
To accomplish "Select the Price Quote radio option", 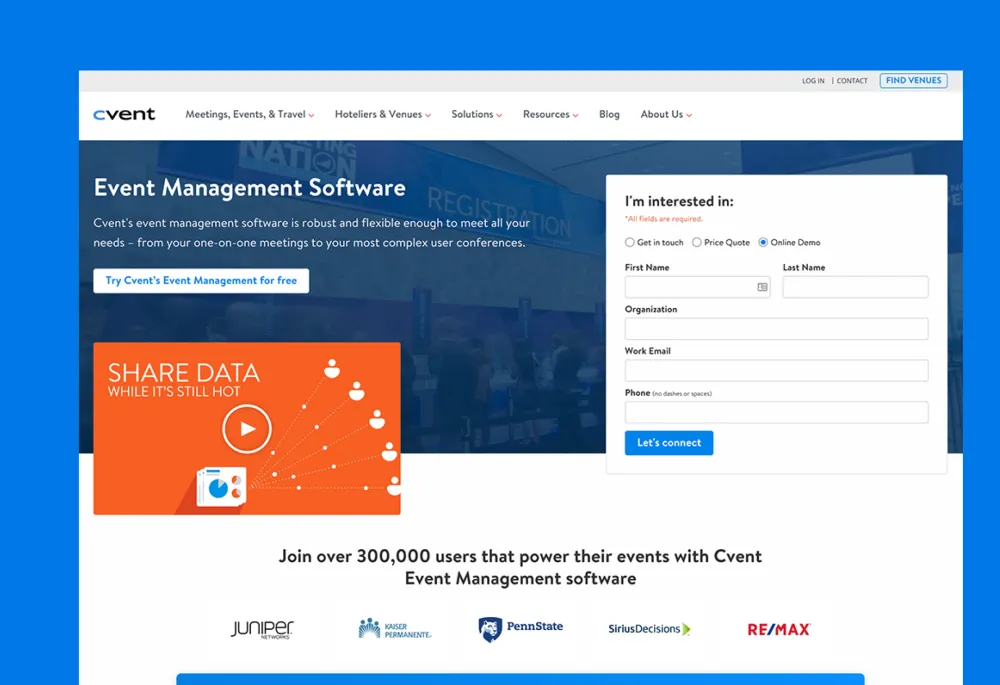I will pyautogui.click(x=697, y=242).
